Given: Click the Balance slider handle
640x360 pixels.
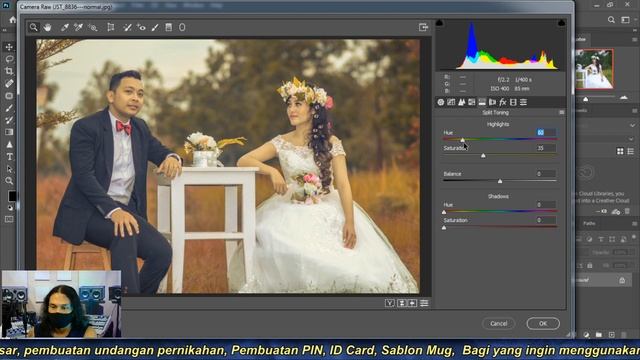Looking at the screenshot, I should pos(500,181).
